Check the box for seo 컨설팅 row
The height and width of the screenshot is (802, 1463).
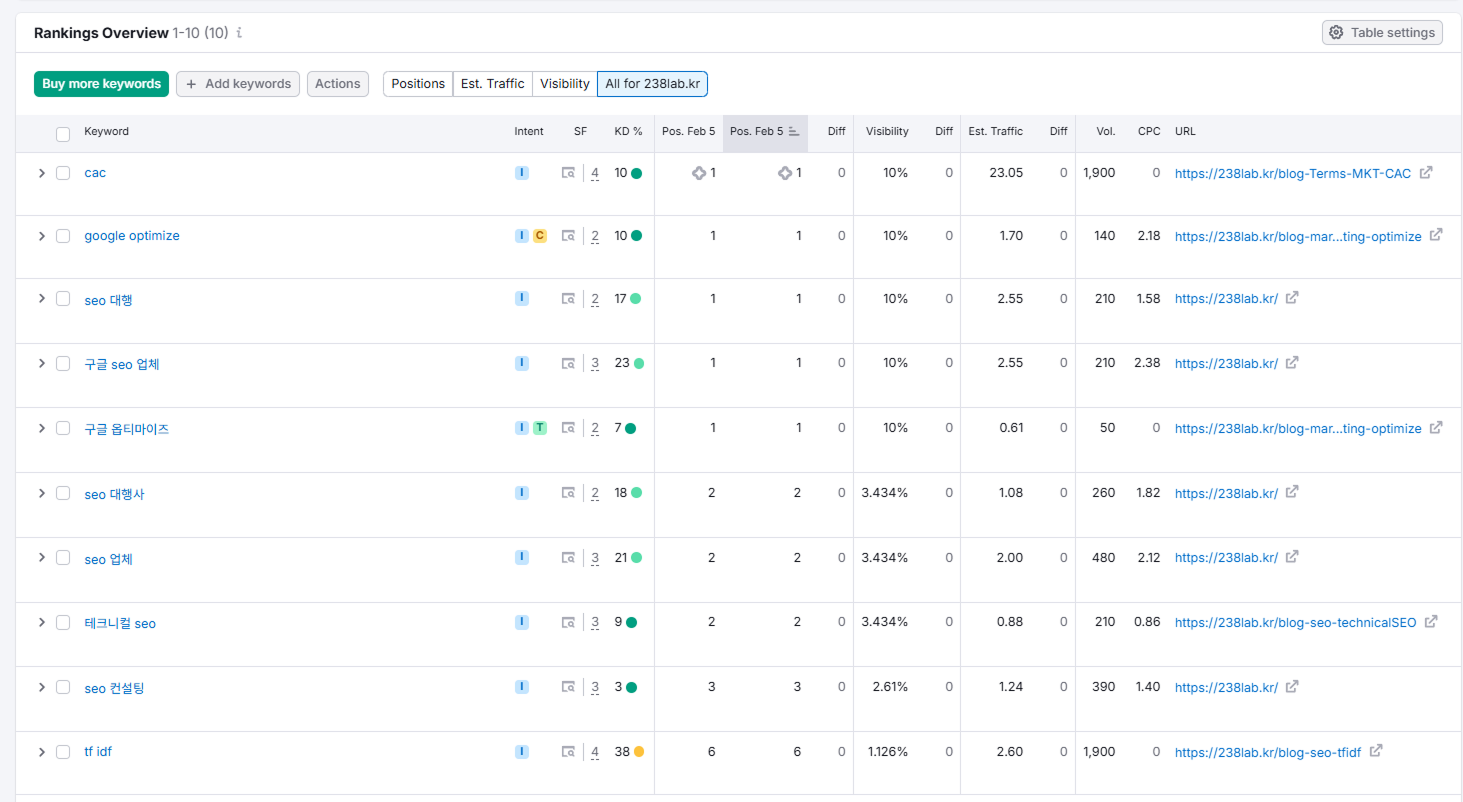(x=63, y=687)
